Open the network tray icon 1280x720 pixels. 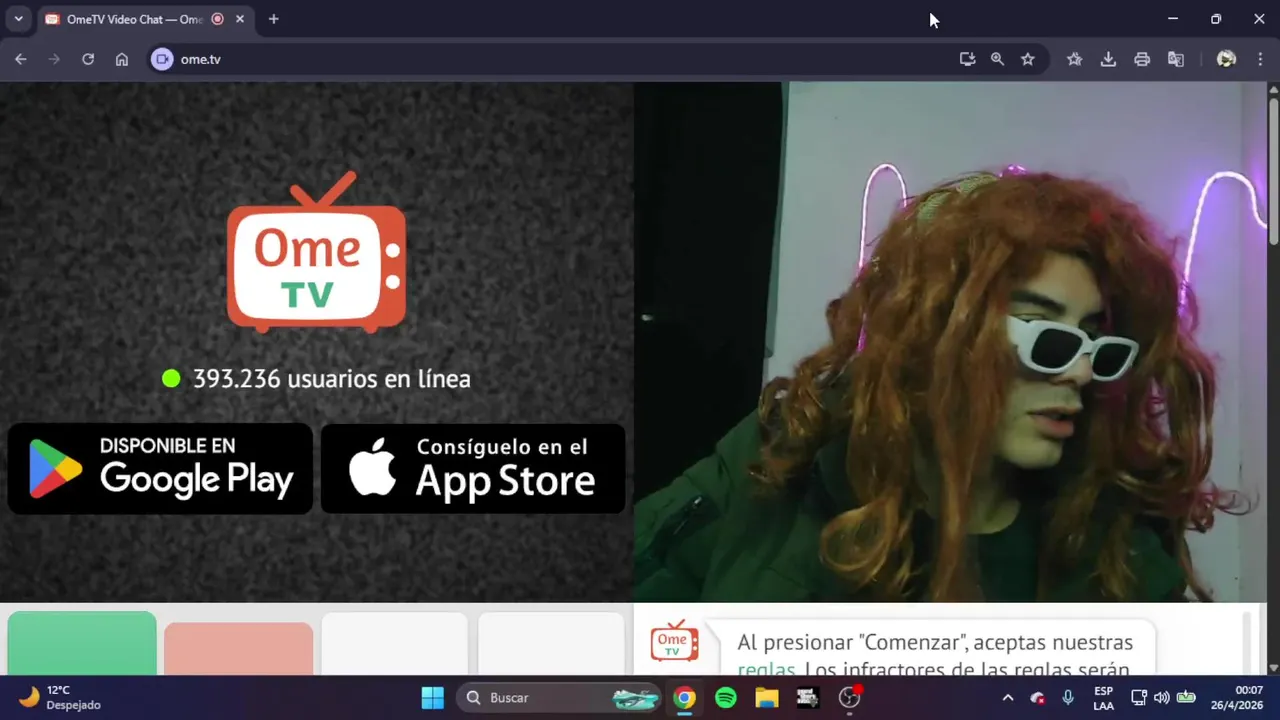[1138, 697]
